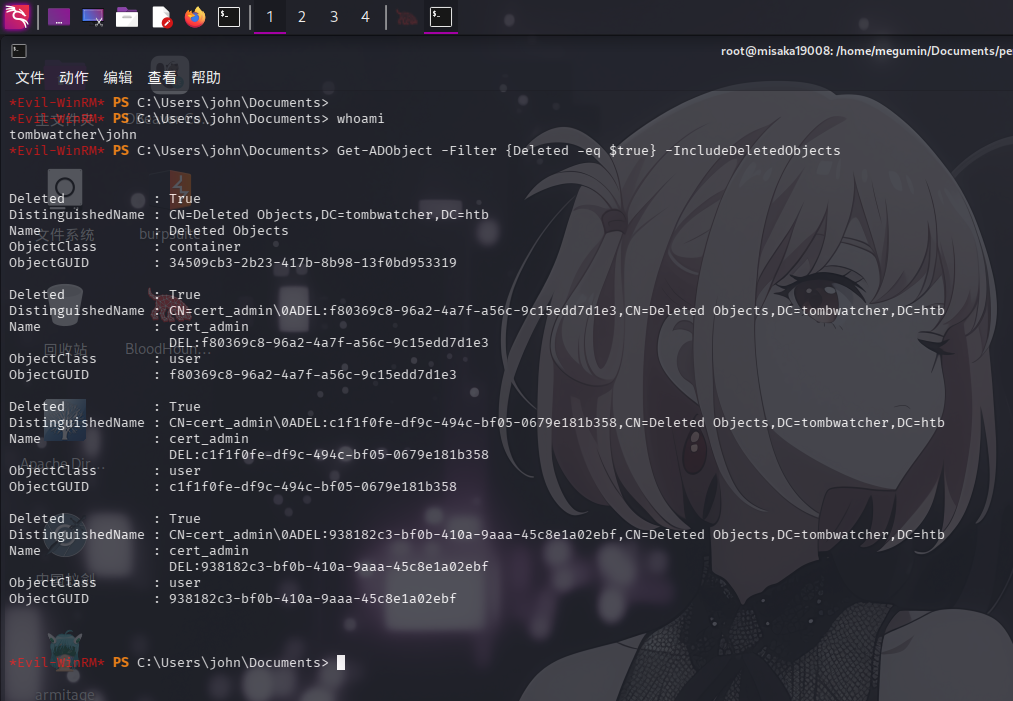Screen dimensions: 1013x701
Task: Click the -IncludeDeletedObjects parameter text
Action: click(753, 151)
